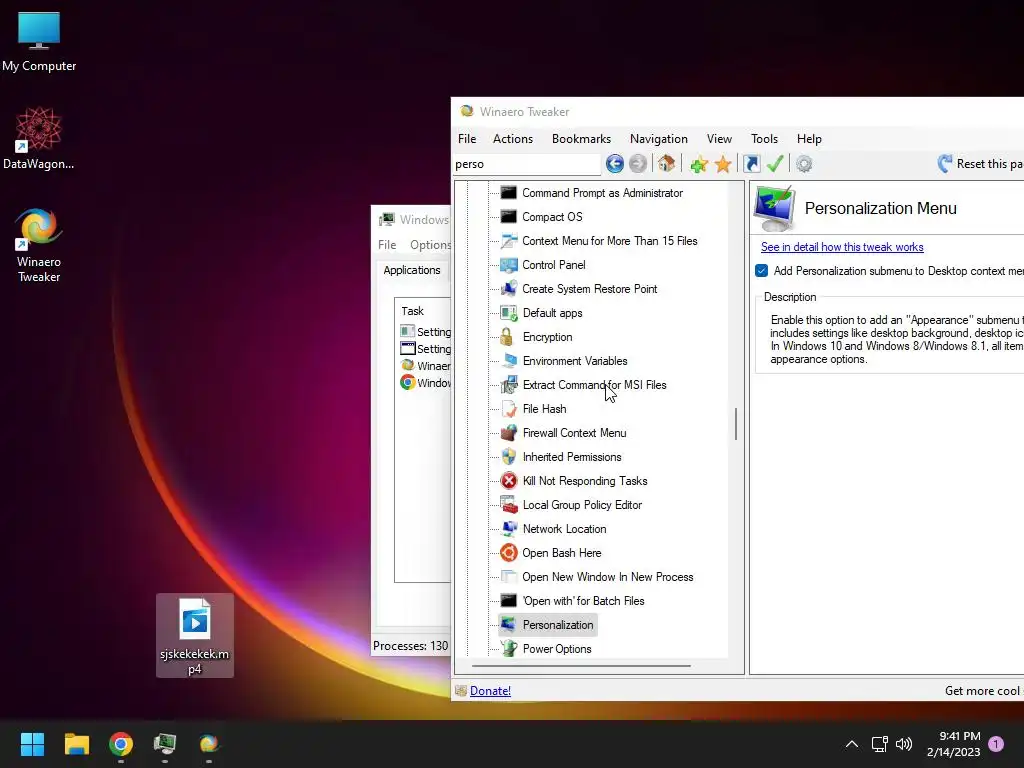The height and width of the screenshot is (768, 1024).
Task: Open bookmarks via the gold star icon
Action: click(x=723, y=164)
